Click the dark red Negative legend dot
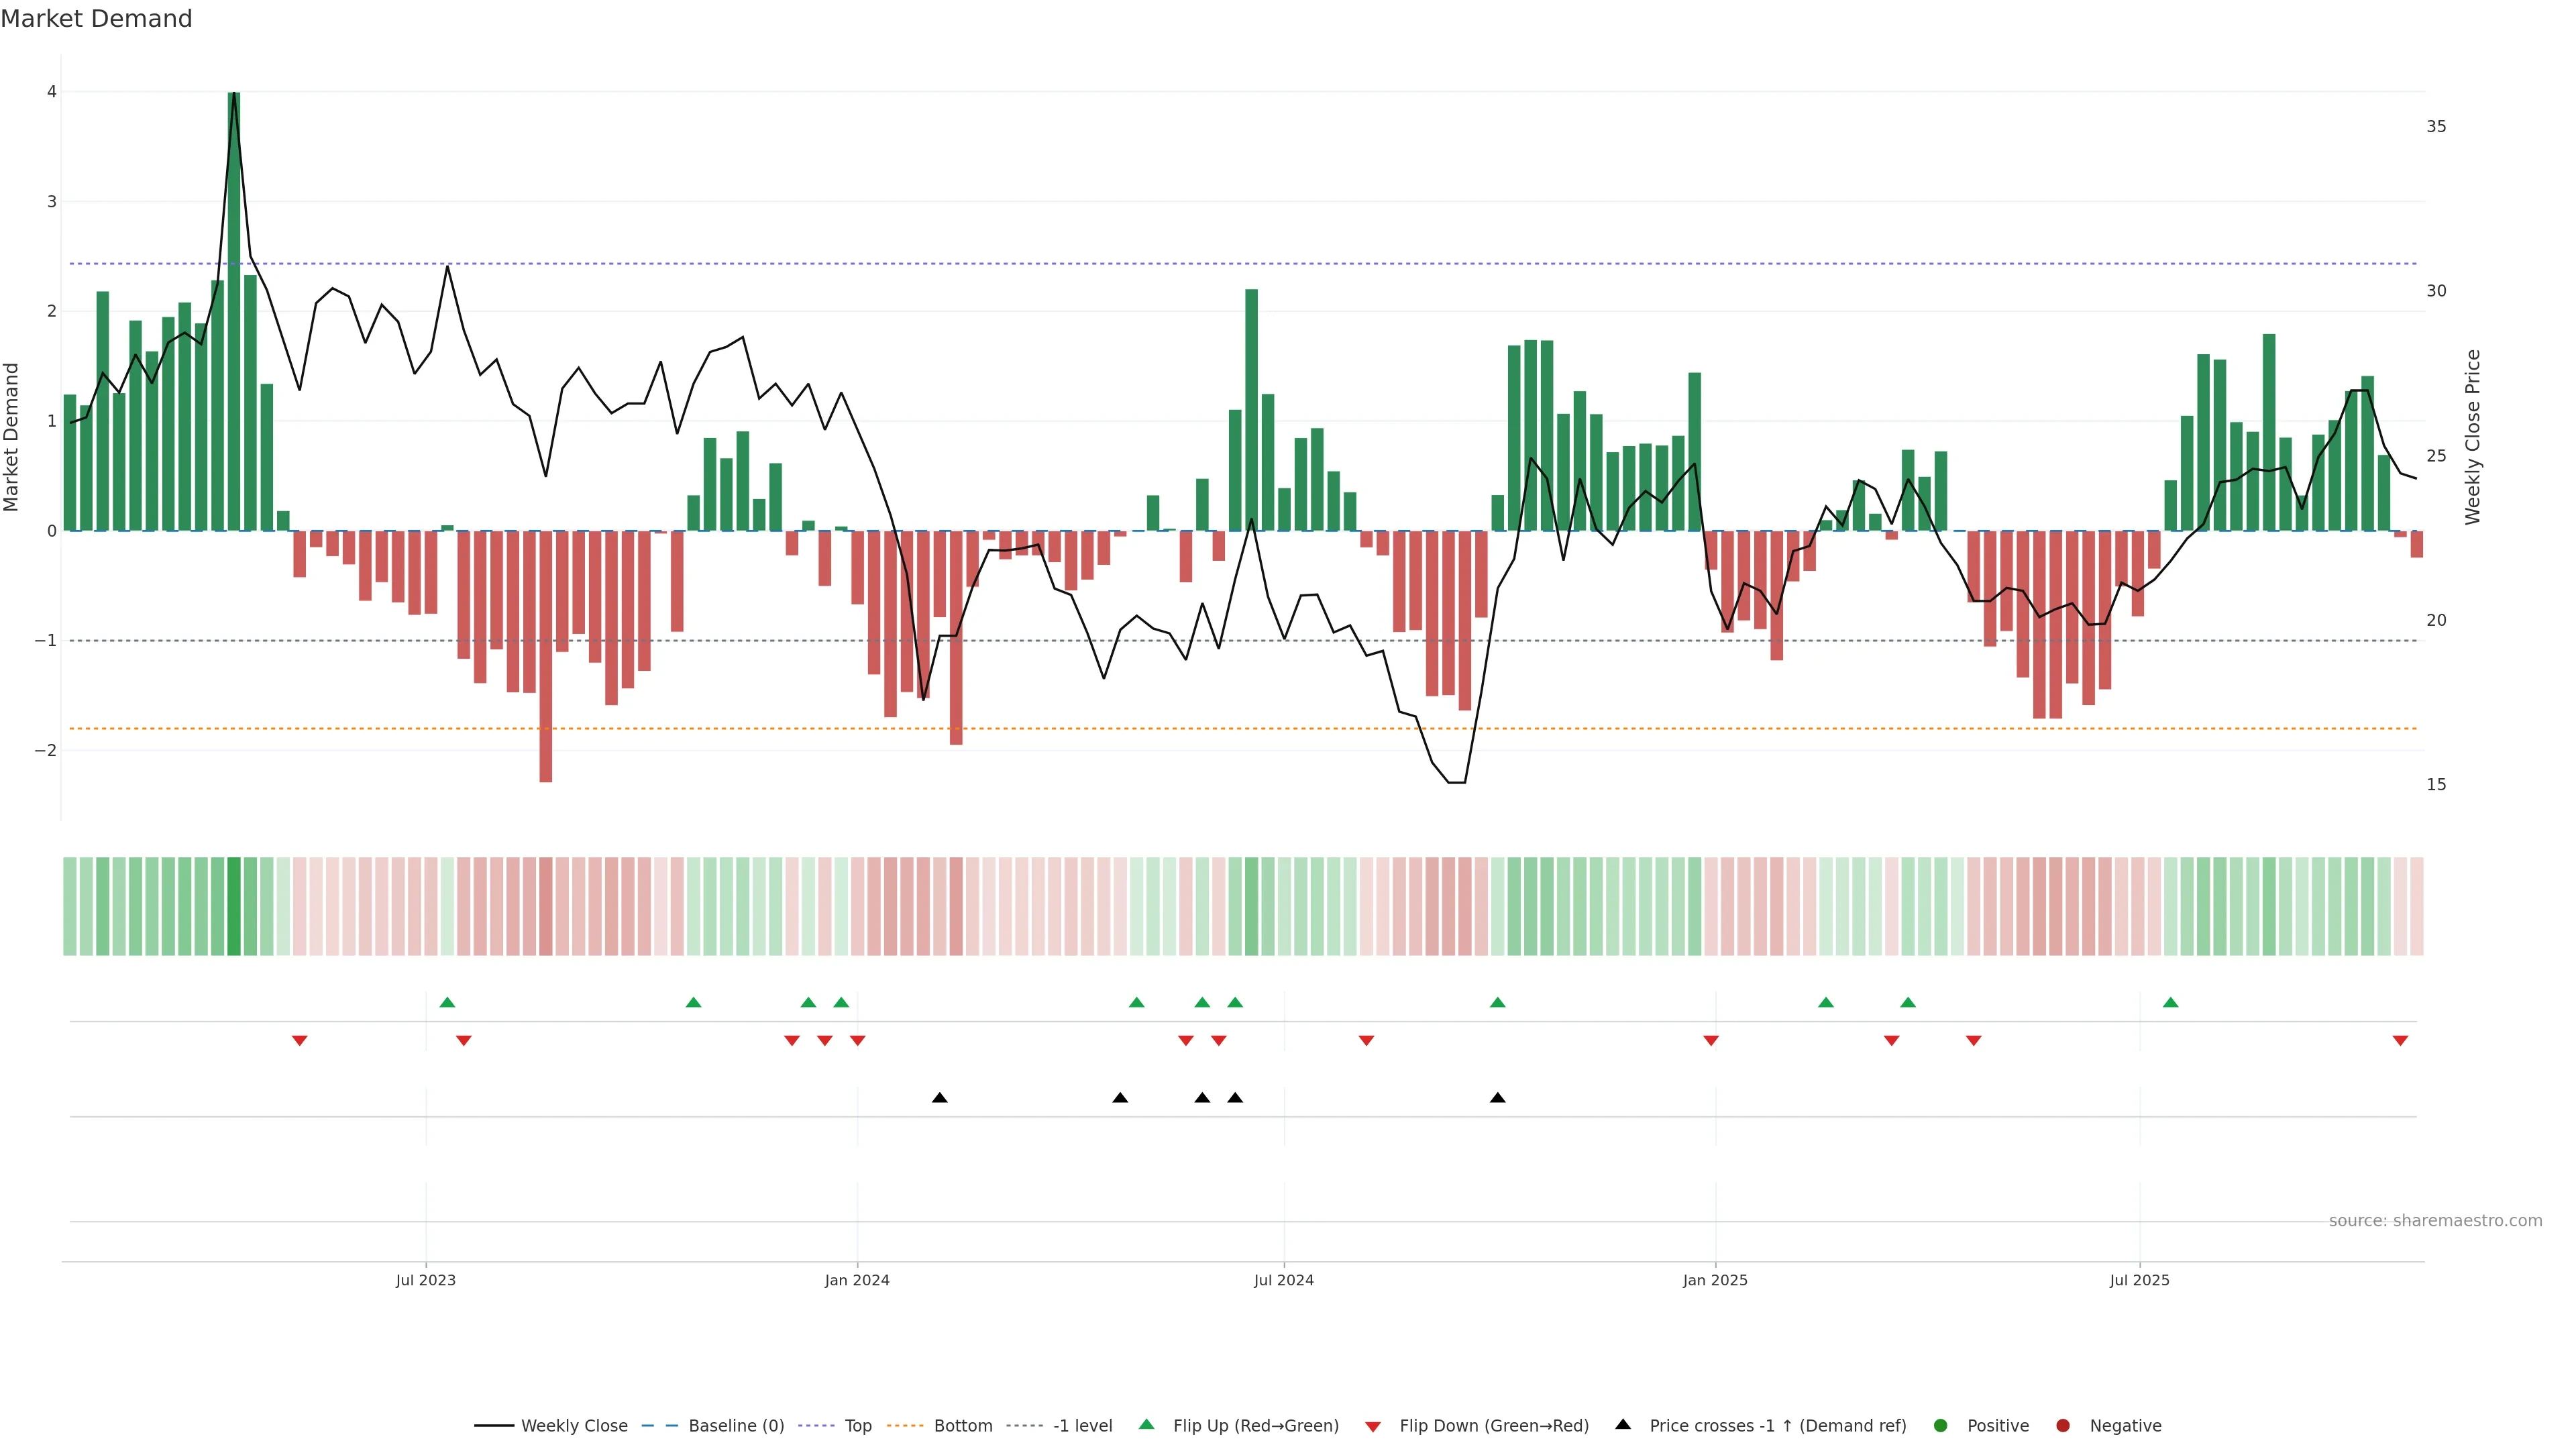 2063,1425
